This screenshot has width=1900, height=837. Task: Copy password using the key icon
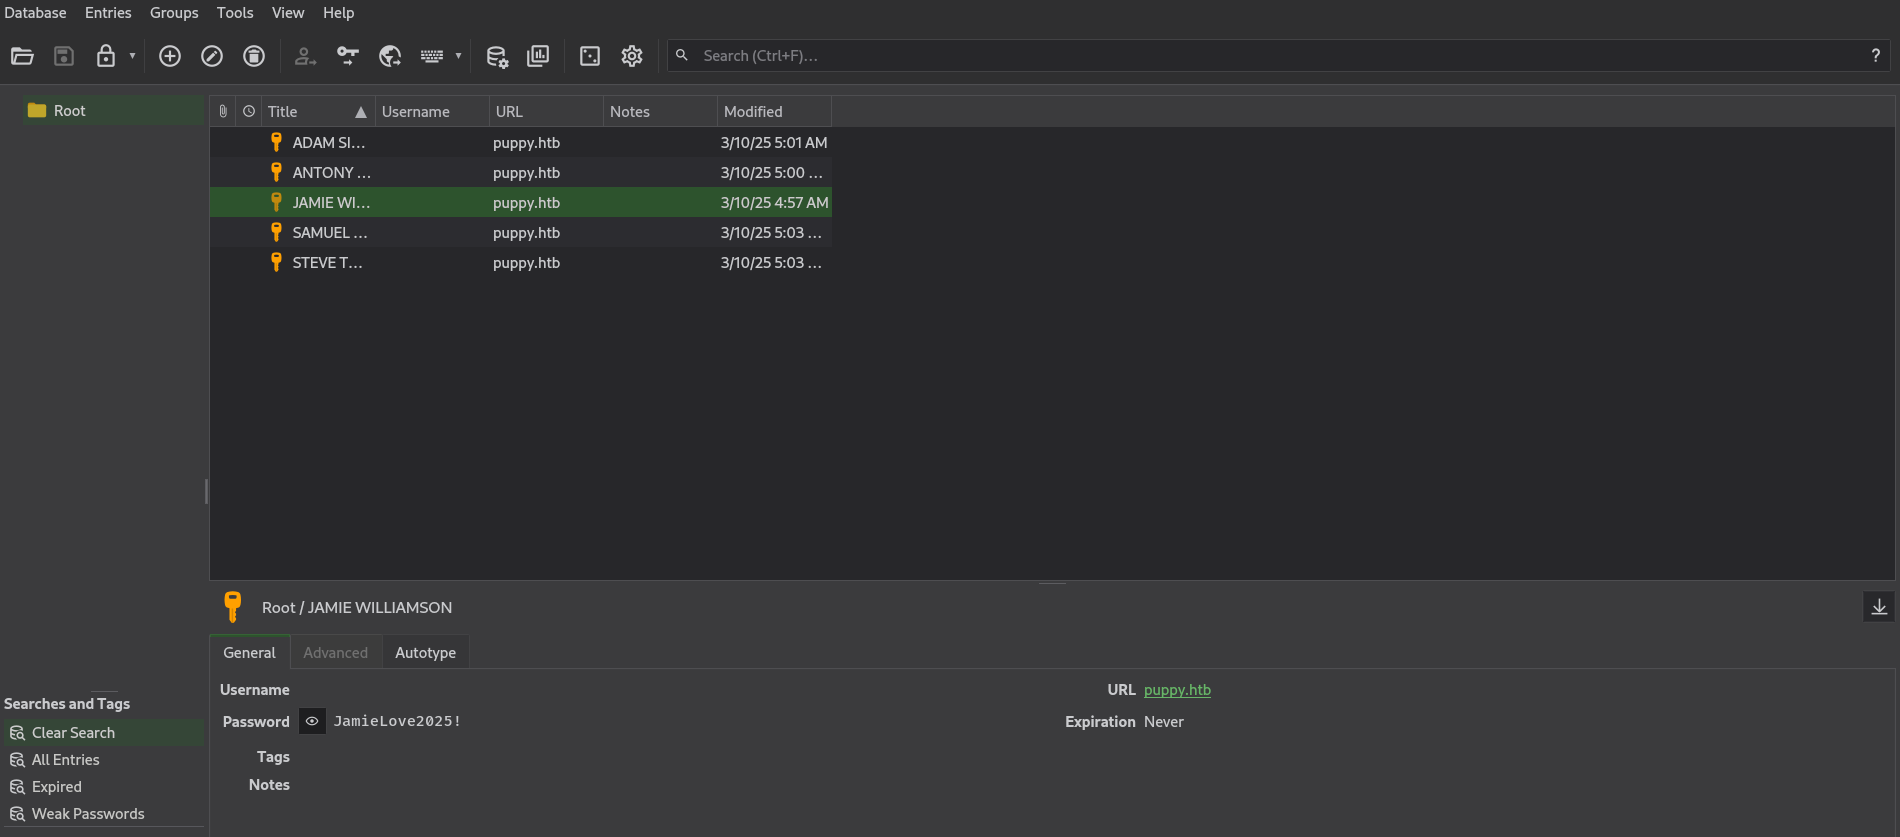coord(347,56)
